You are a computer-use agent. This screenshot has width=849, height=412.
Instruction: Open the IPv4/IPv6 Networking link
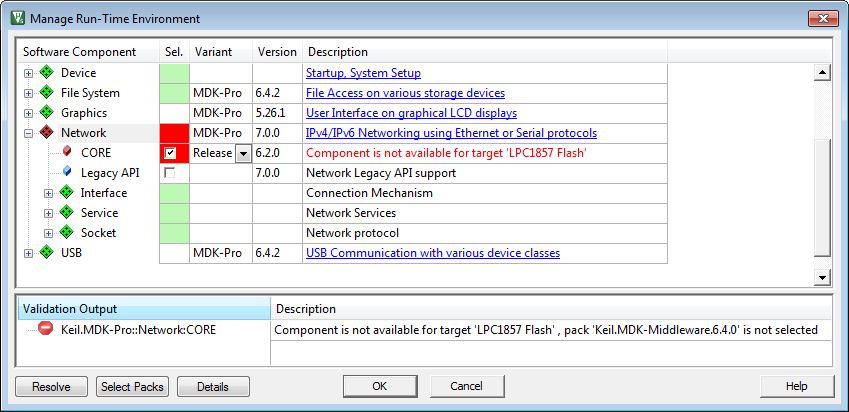(x=452, y=133)
